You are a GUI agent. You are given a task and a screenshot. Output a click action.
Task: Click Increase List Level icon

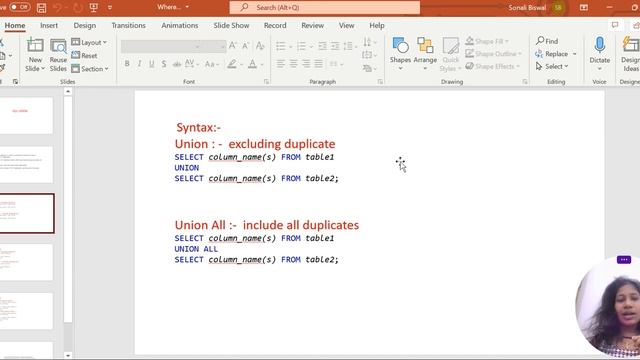[x=335, y=46]
